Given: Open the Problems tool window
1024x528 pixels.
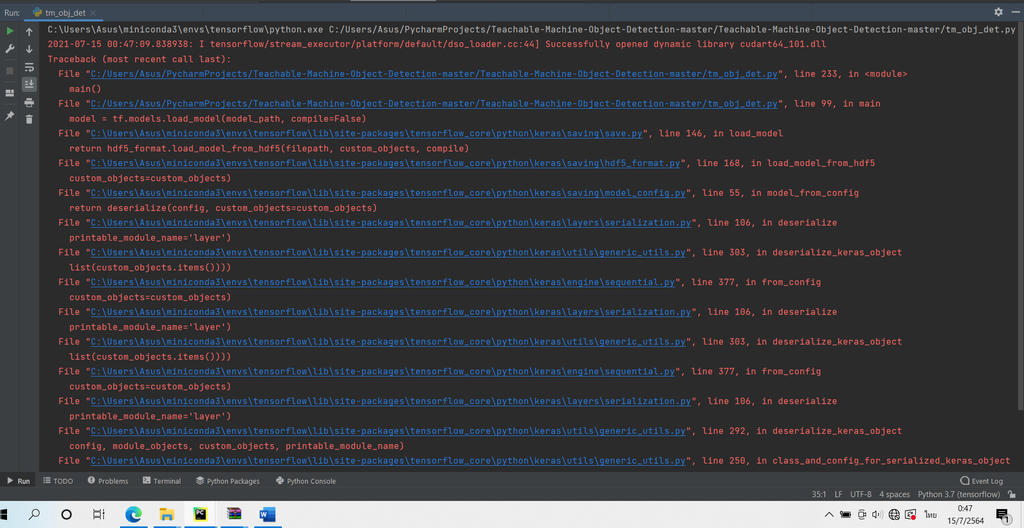Looking at the screenshot, I should [x=107, y=481].
